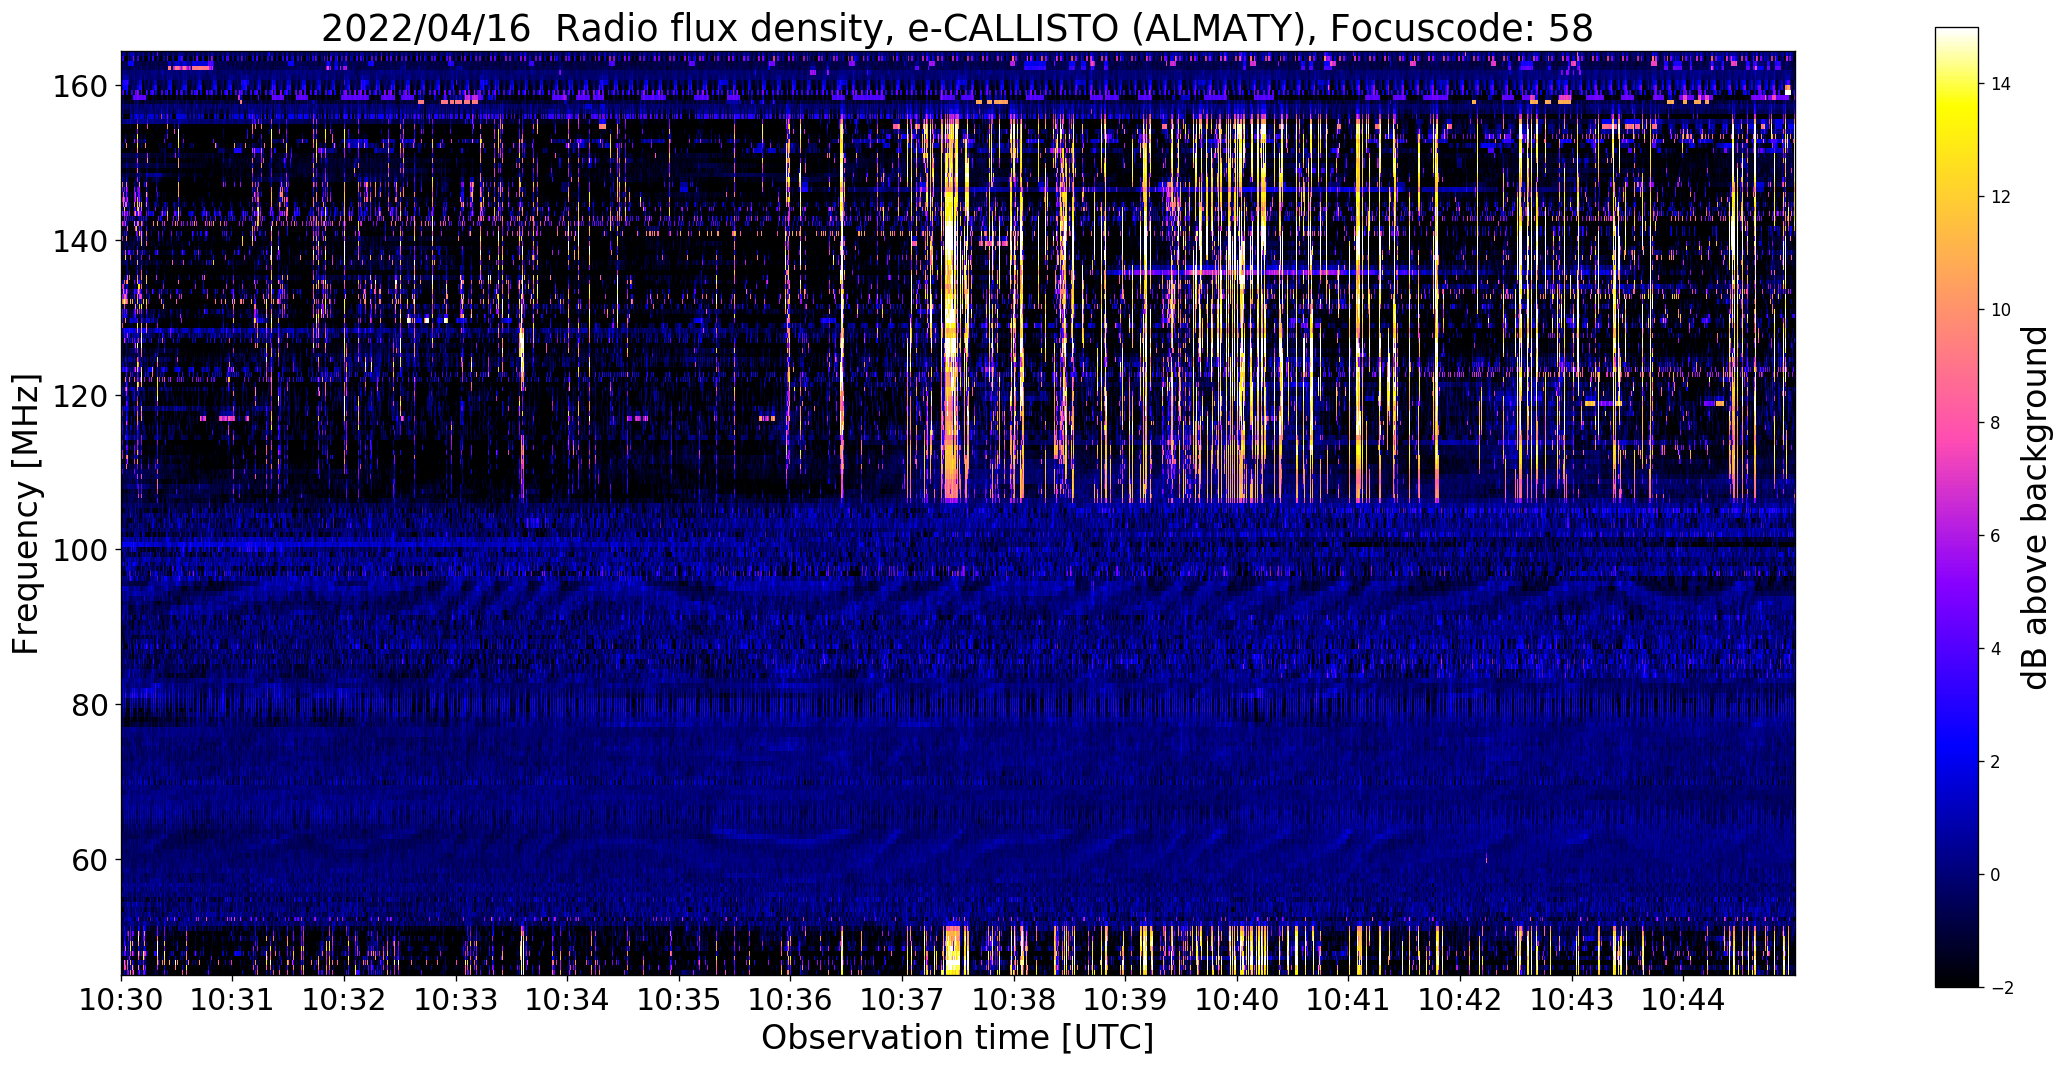This screenshot has height=1067, width=2066.
Task: Click the 'Frequency [MHz]' axis label
Action: point(26,514)
